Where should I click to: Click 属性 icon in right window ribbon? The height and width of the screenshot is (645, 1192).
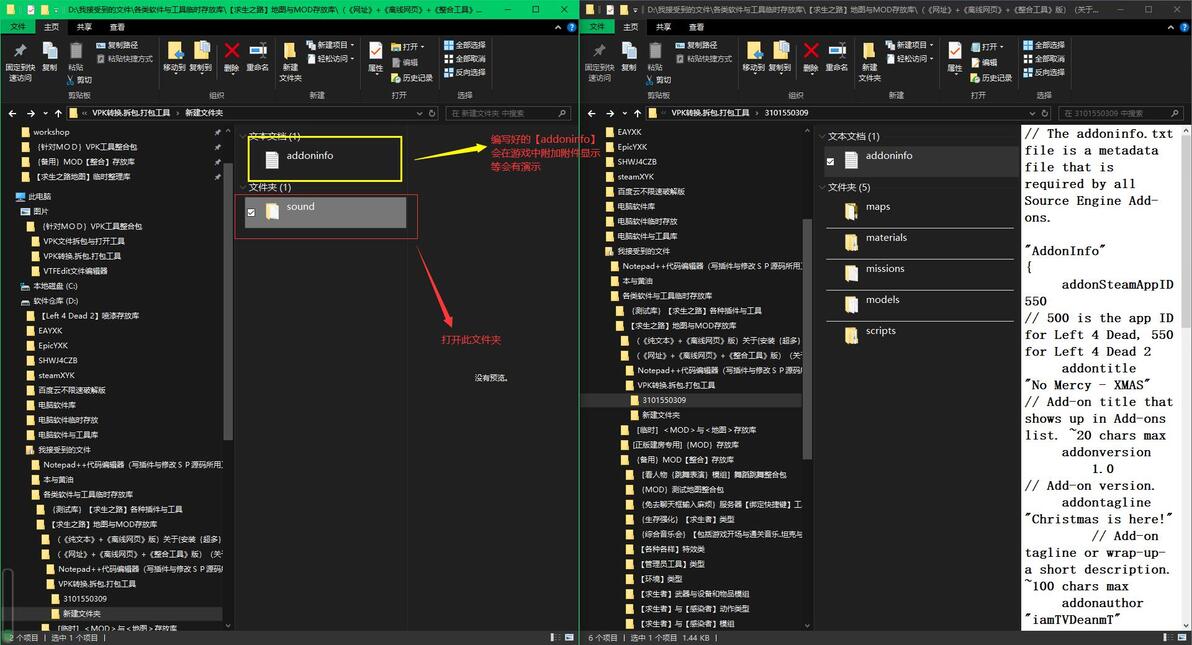click(x=955, y=51)
